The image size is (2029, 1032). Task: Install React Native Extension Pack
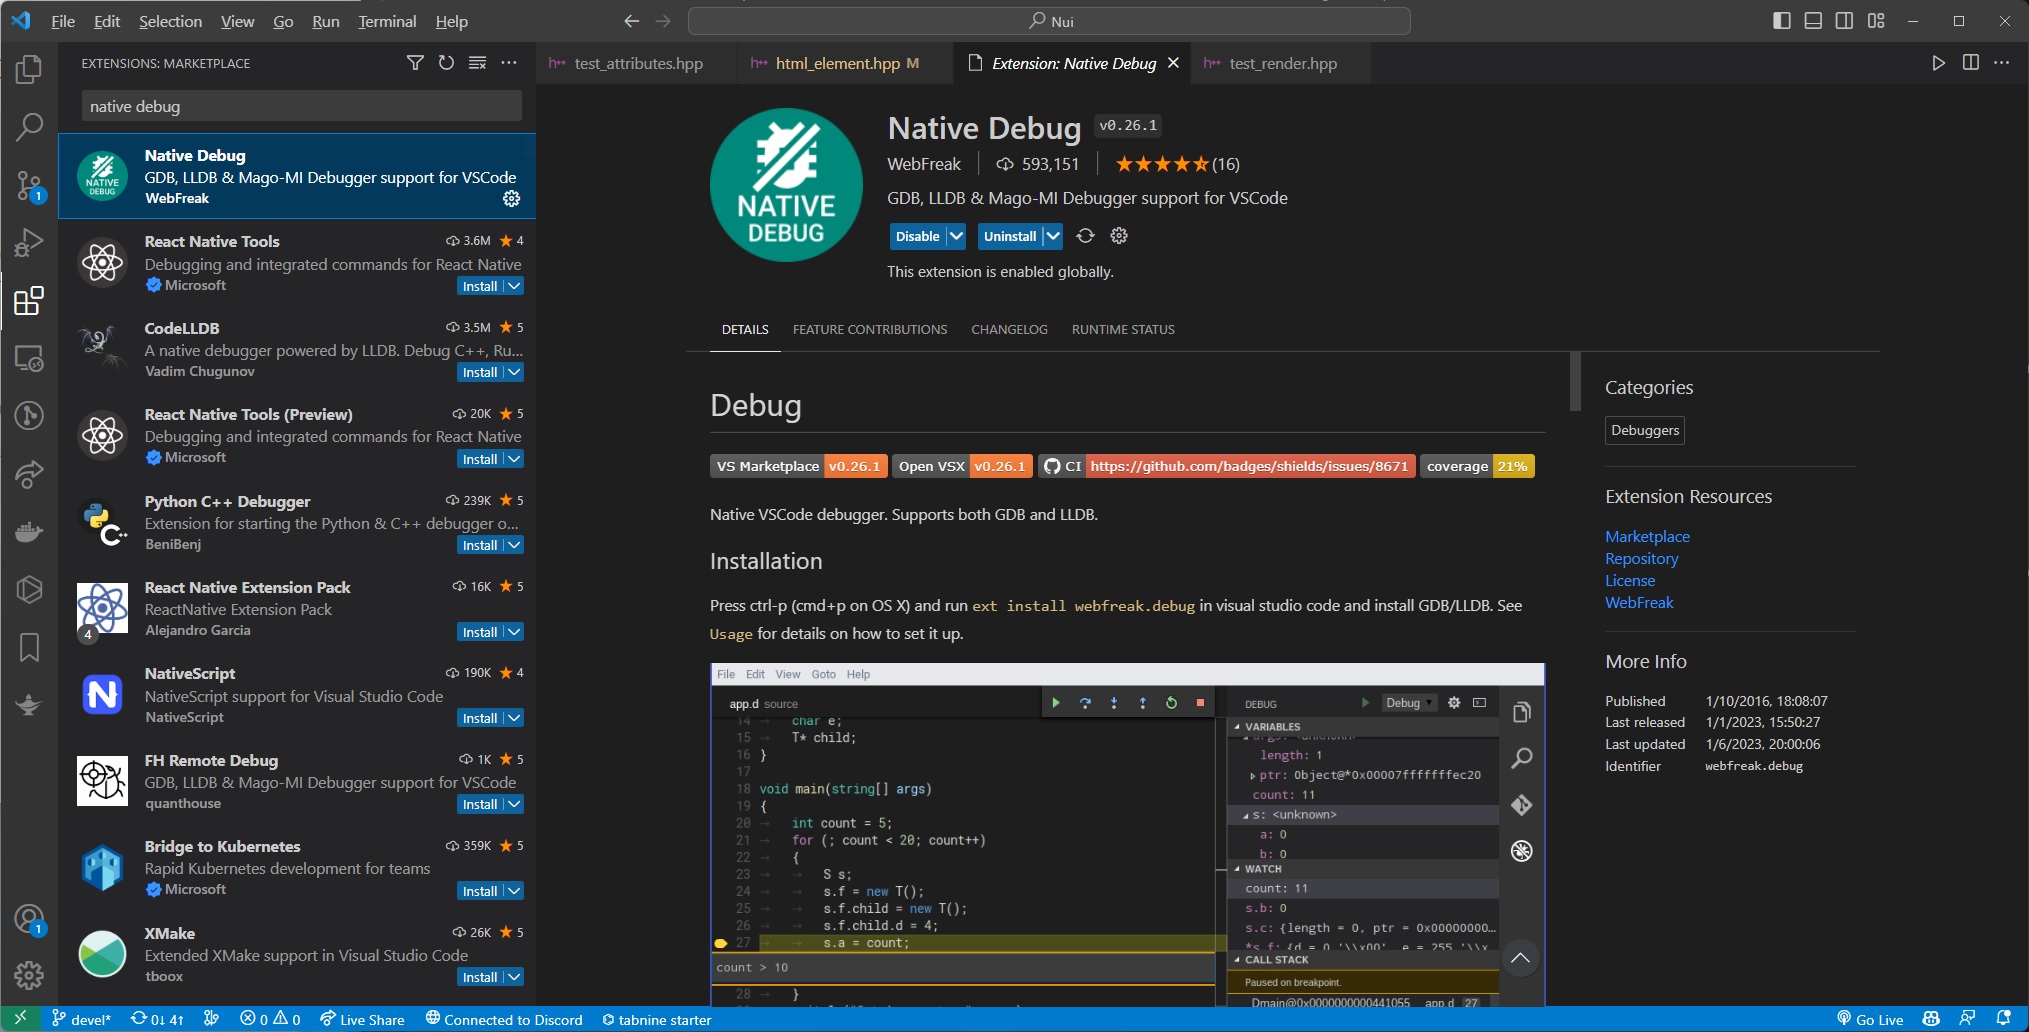pyautogui.click(x=479, y=632)
